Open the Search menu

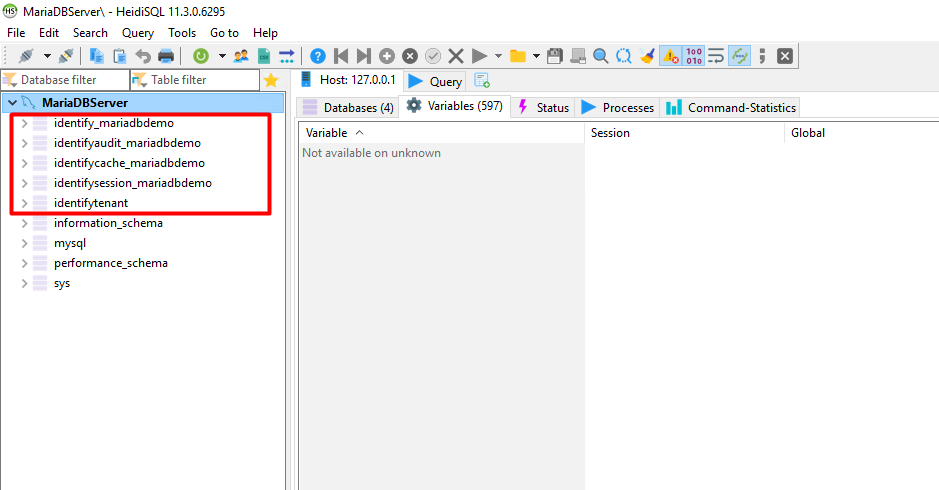(90, 33)
